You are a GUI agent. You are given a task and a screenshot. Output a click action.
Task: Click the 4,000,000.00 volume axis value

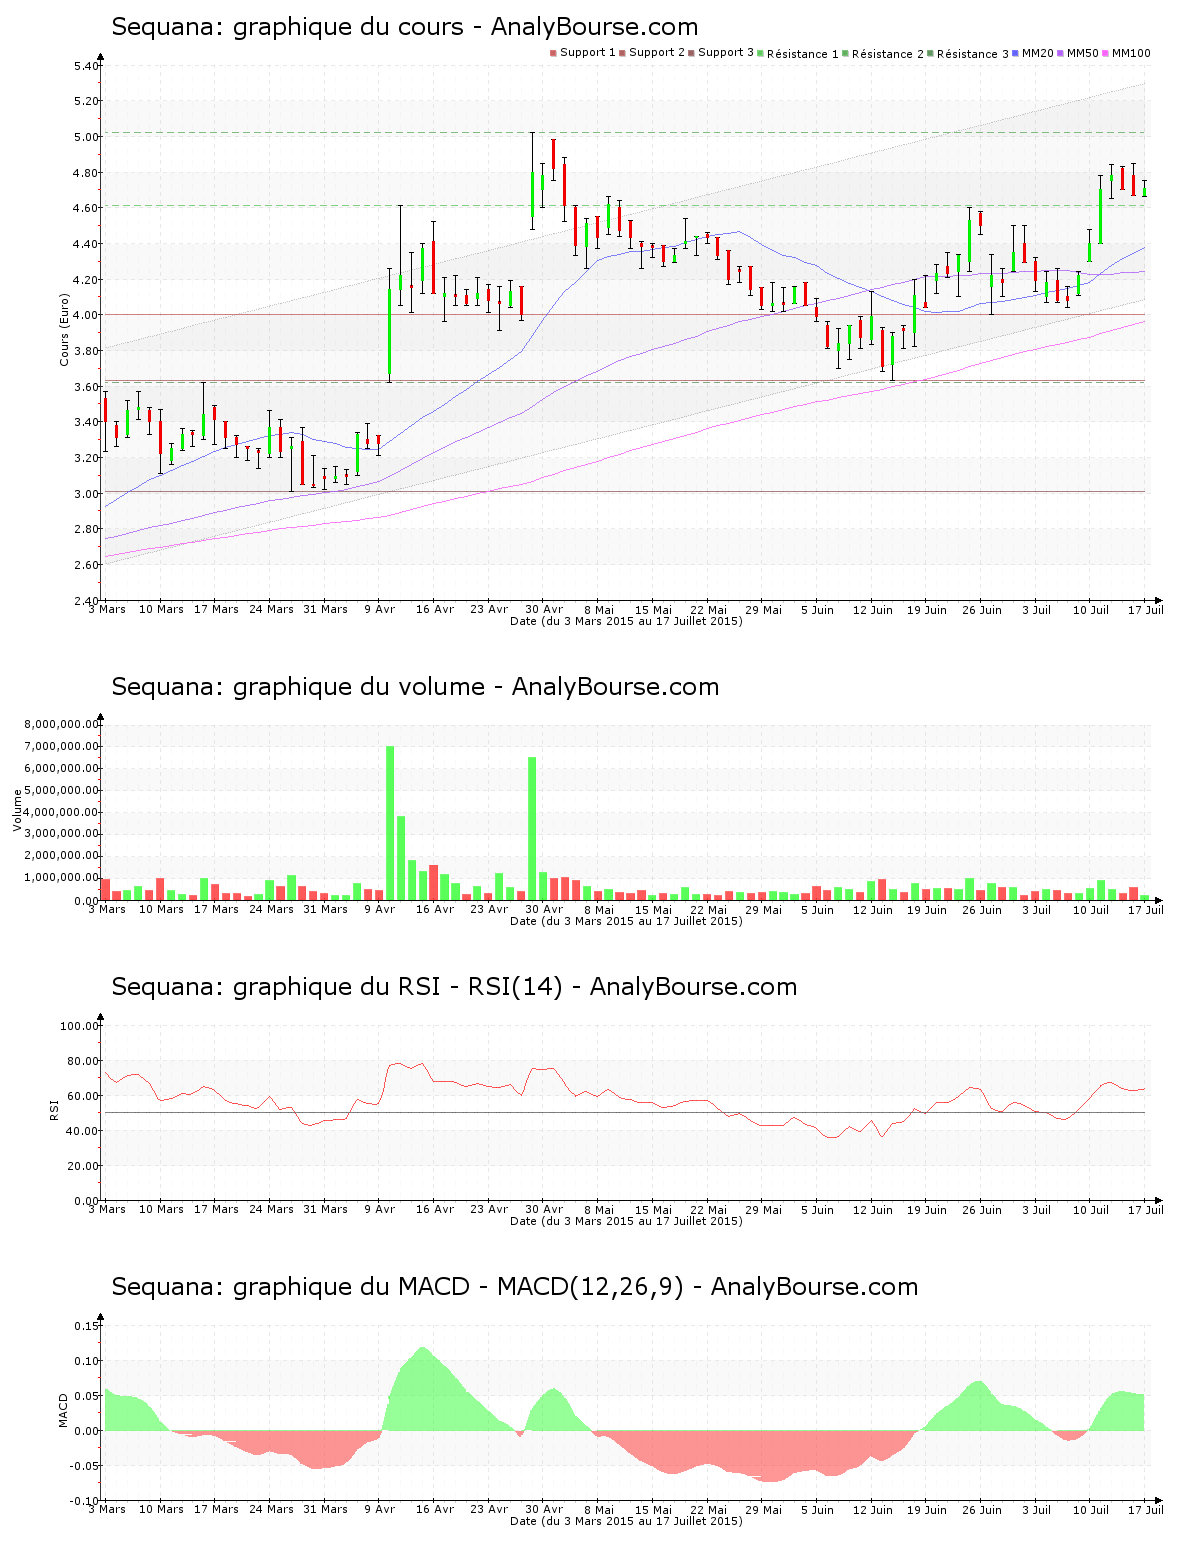pos(62,812)
